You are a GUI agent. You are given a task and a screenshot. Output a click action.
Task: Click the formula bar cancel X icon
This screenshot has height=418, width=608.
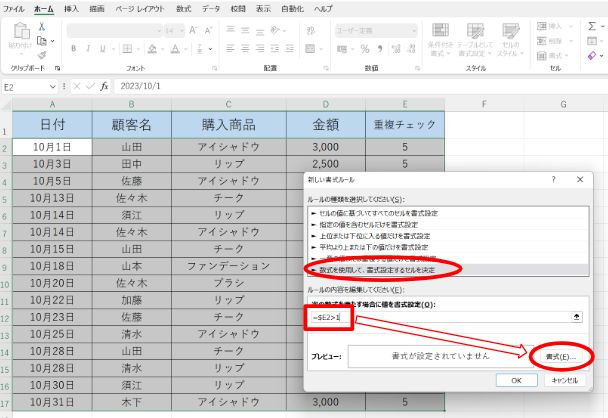(74, 87)
